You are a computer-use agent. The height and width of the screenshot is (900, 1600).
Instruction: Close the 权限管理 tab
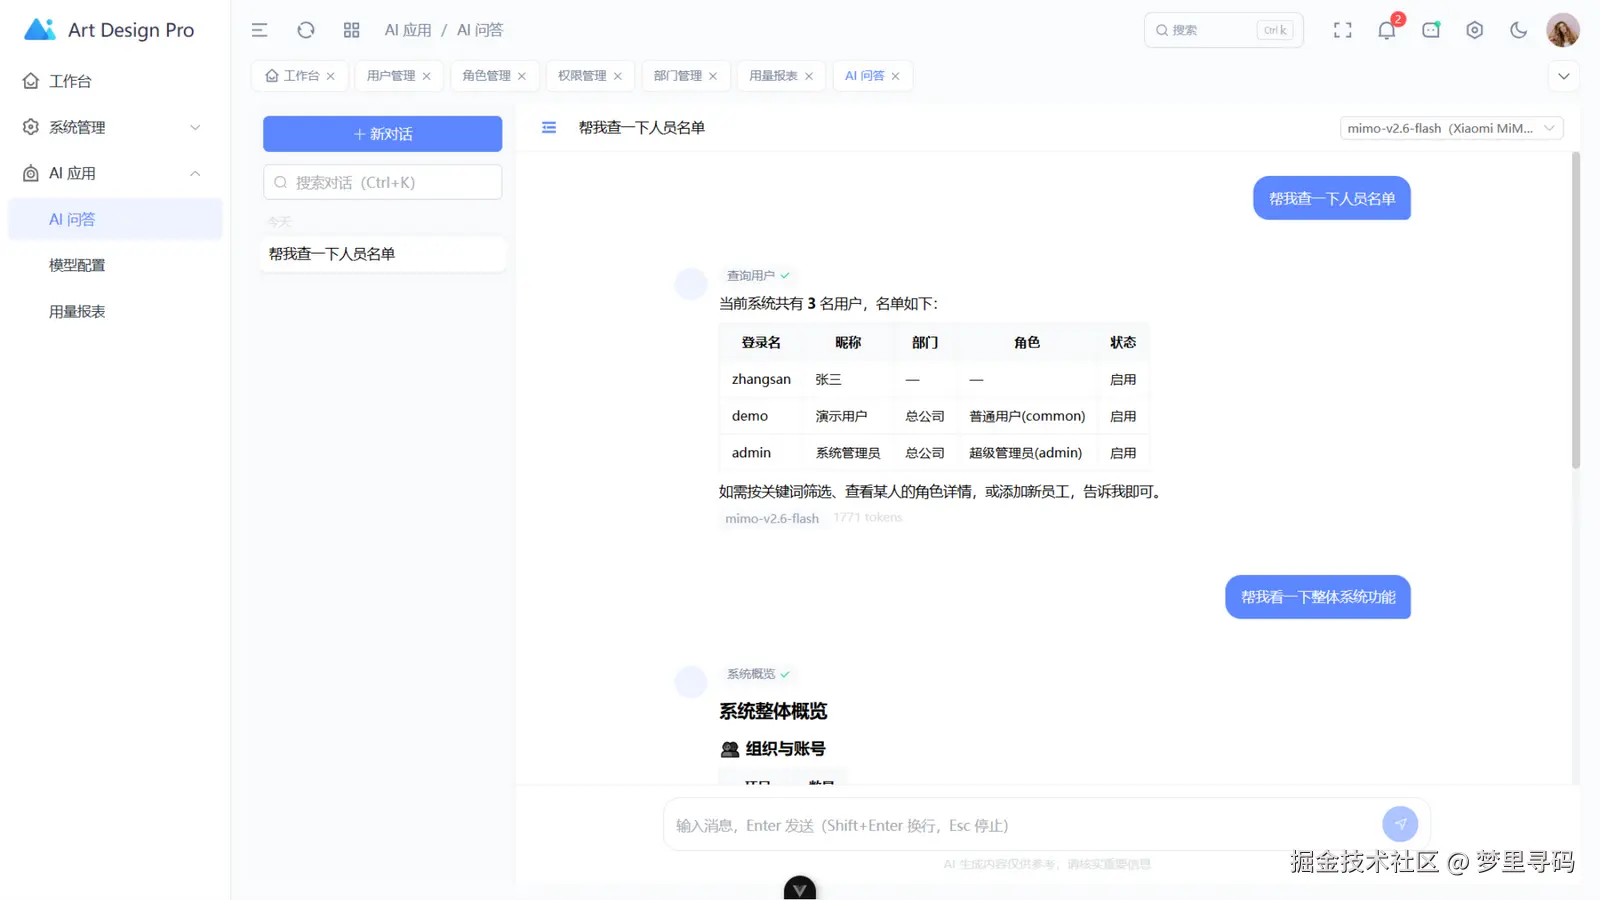(x=618, y=76)
